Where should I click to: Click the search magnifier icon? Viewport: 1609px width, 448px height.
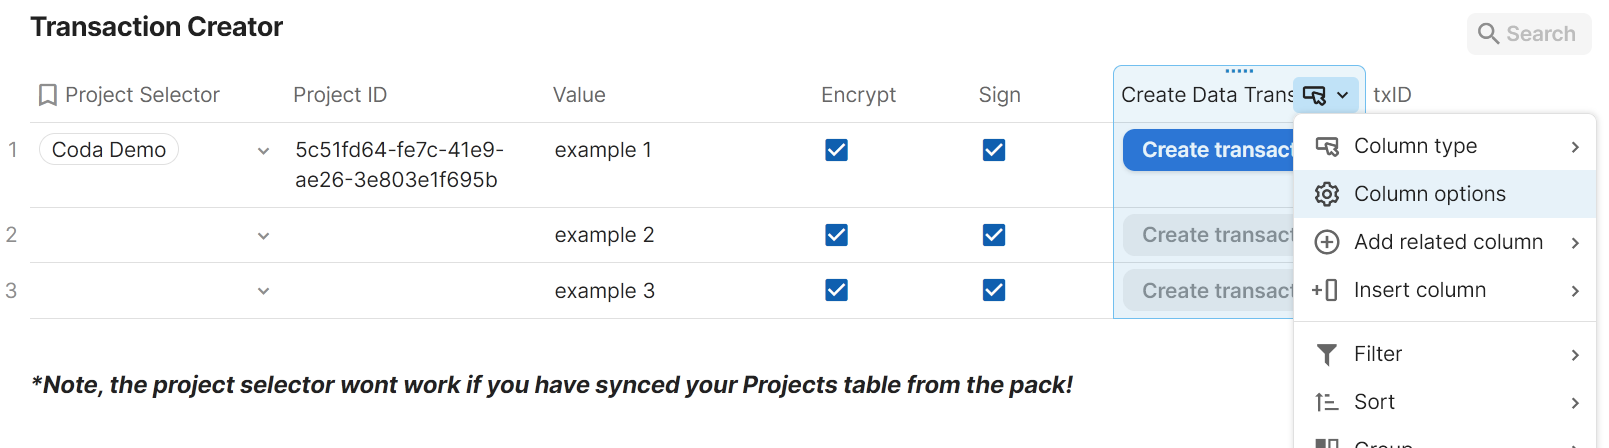click(x=1488, y=34)
